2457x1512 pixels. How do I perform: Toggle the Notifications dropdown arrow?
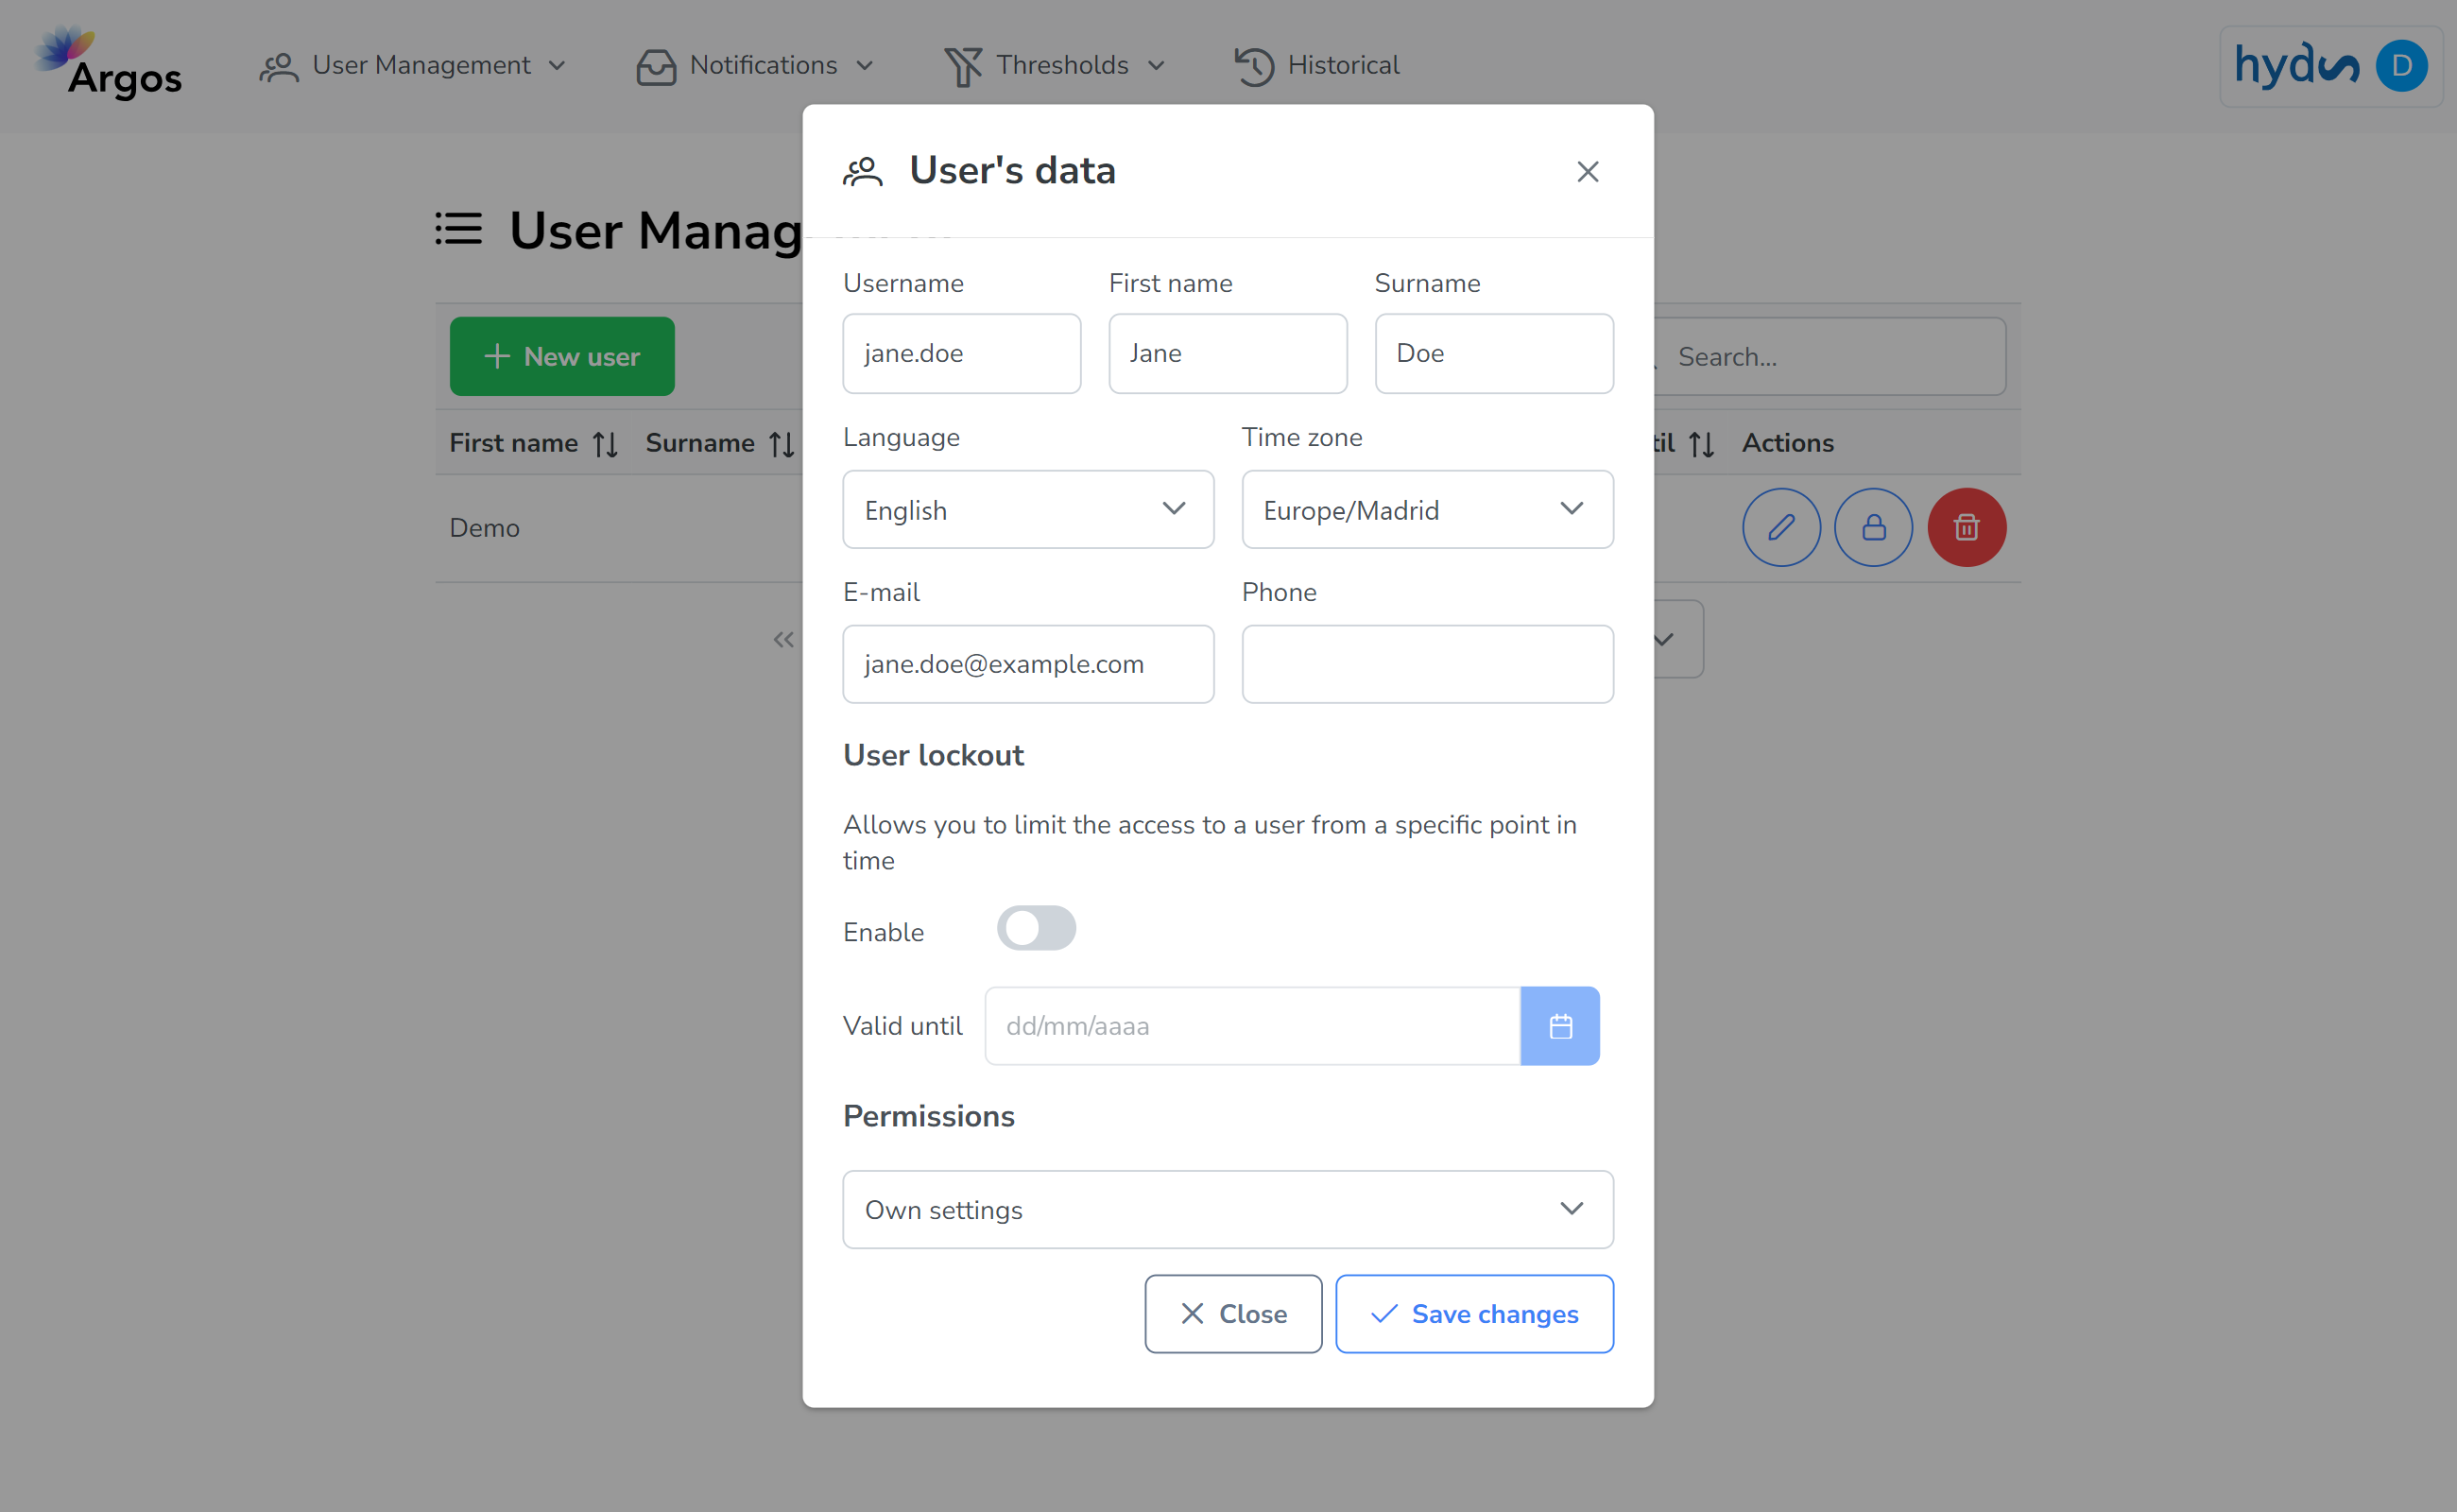click(x=866, y=65)
